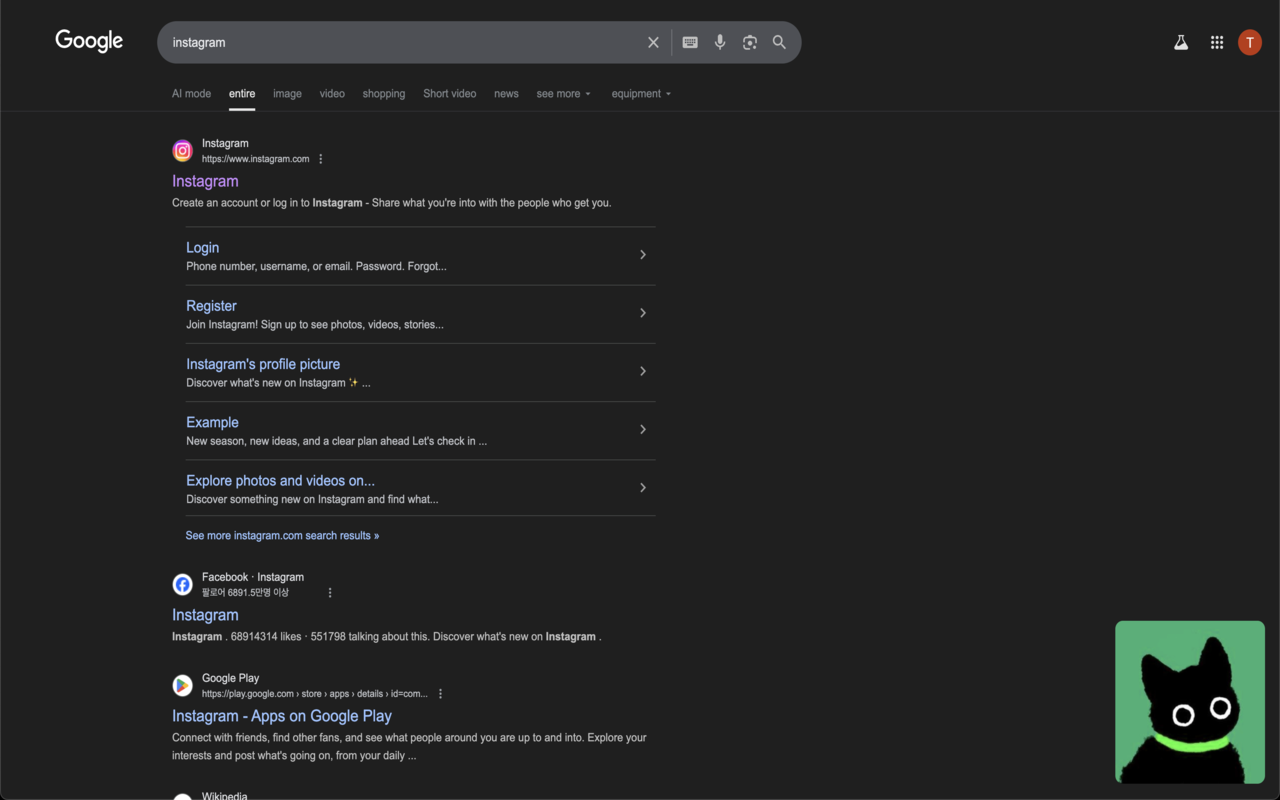The width and height of the screenshot is (1280, 800).
Task: Open the Register sitelink
Action: 211,306
